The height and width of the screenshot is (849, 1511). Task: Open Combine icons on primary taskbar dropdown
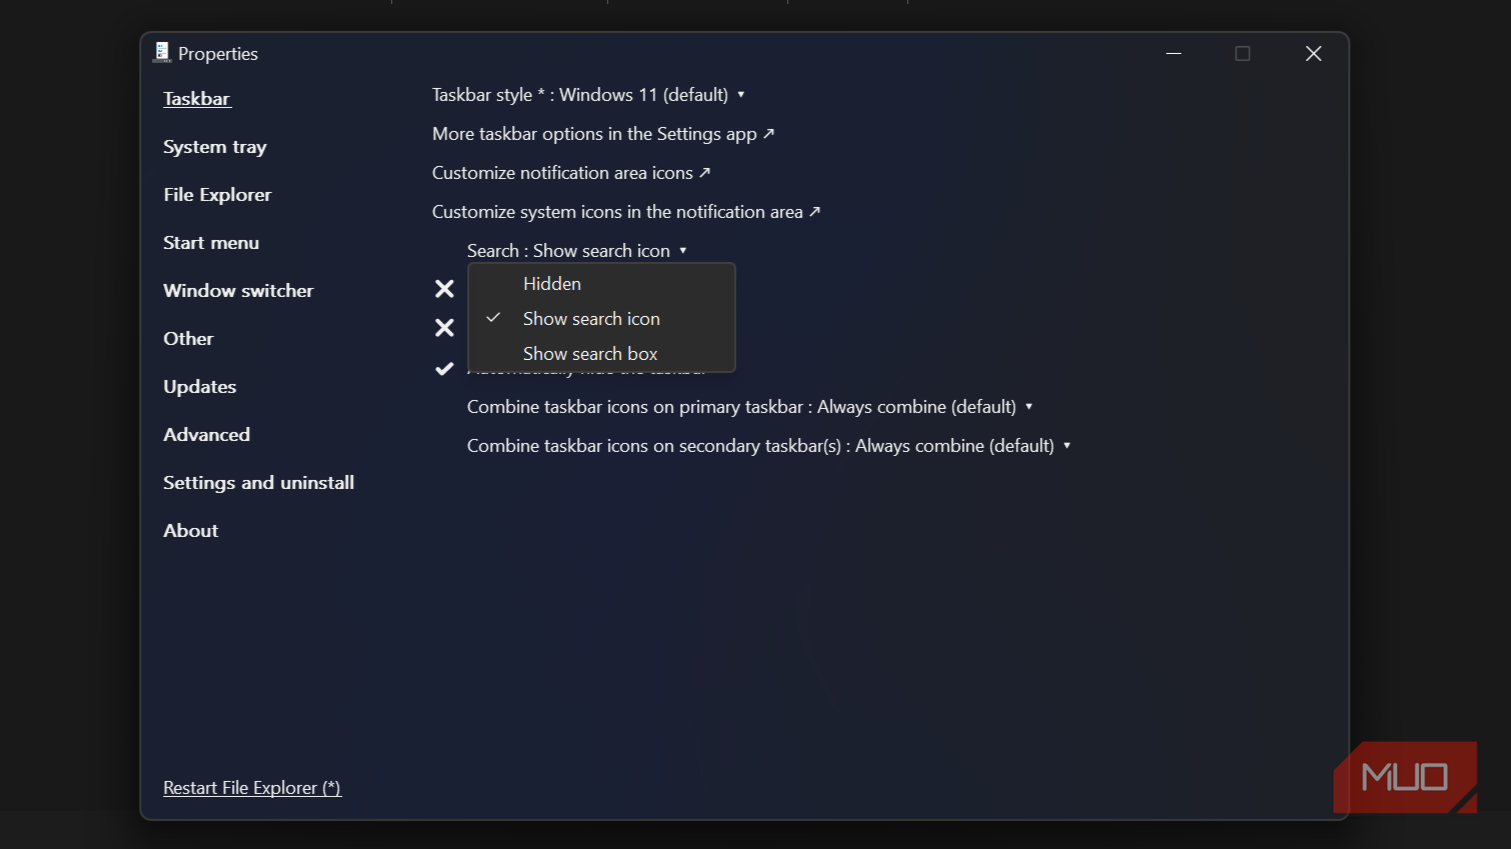coord(749,407)
